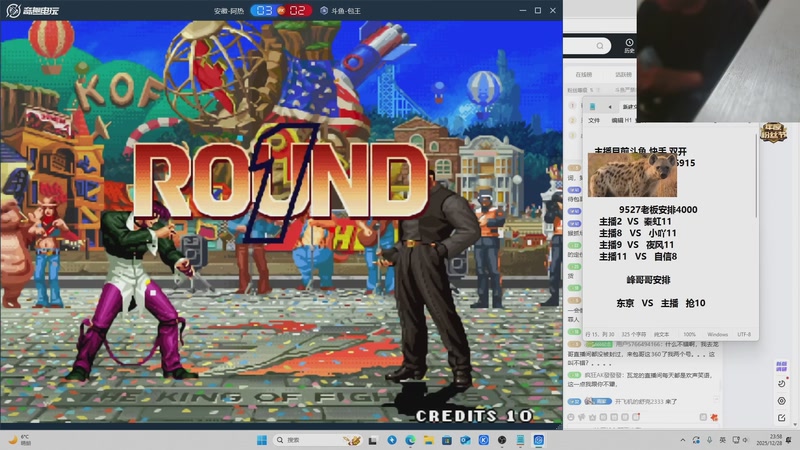Click the player name 安徽-阿热
Viewport: 800px width, 450px height.
(x=229, y=11)
